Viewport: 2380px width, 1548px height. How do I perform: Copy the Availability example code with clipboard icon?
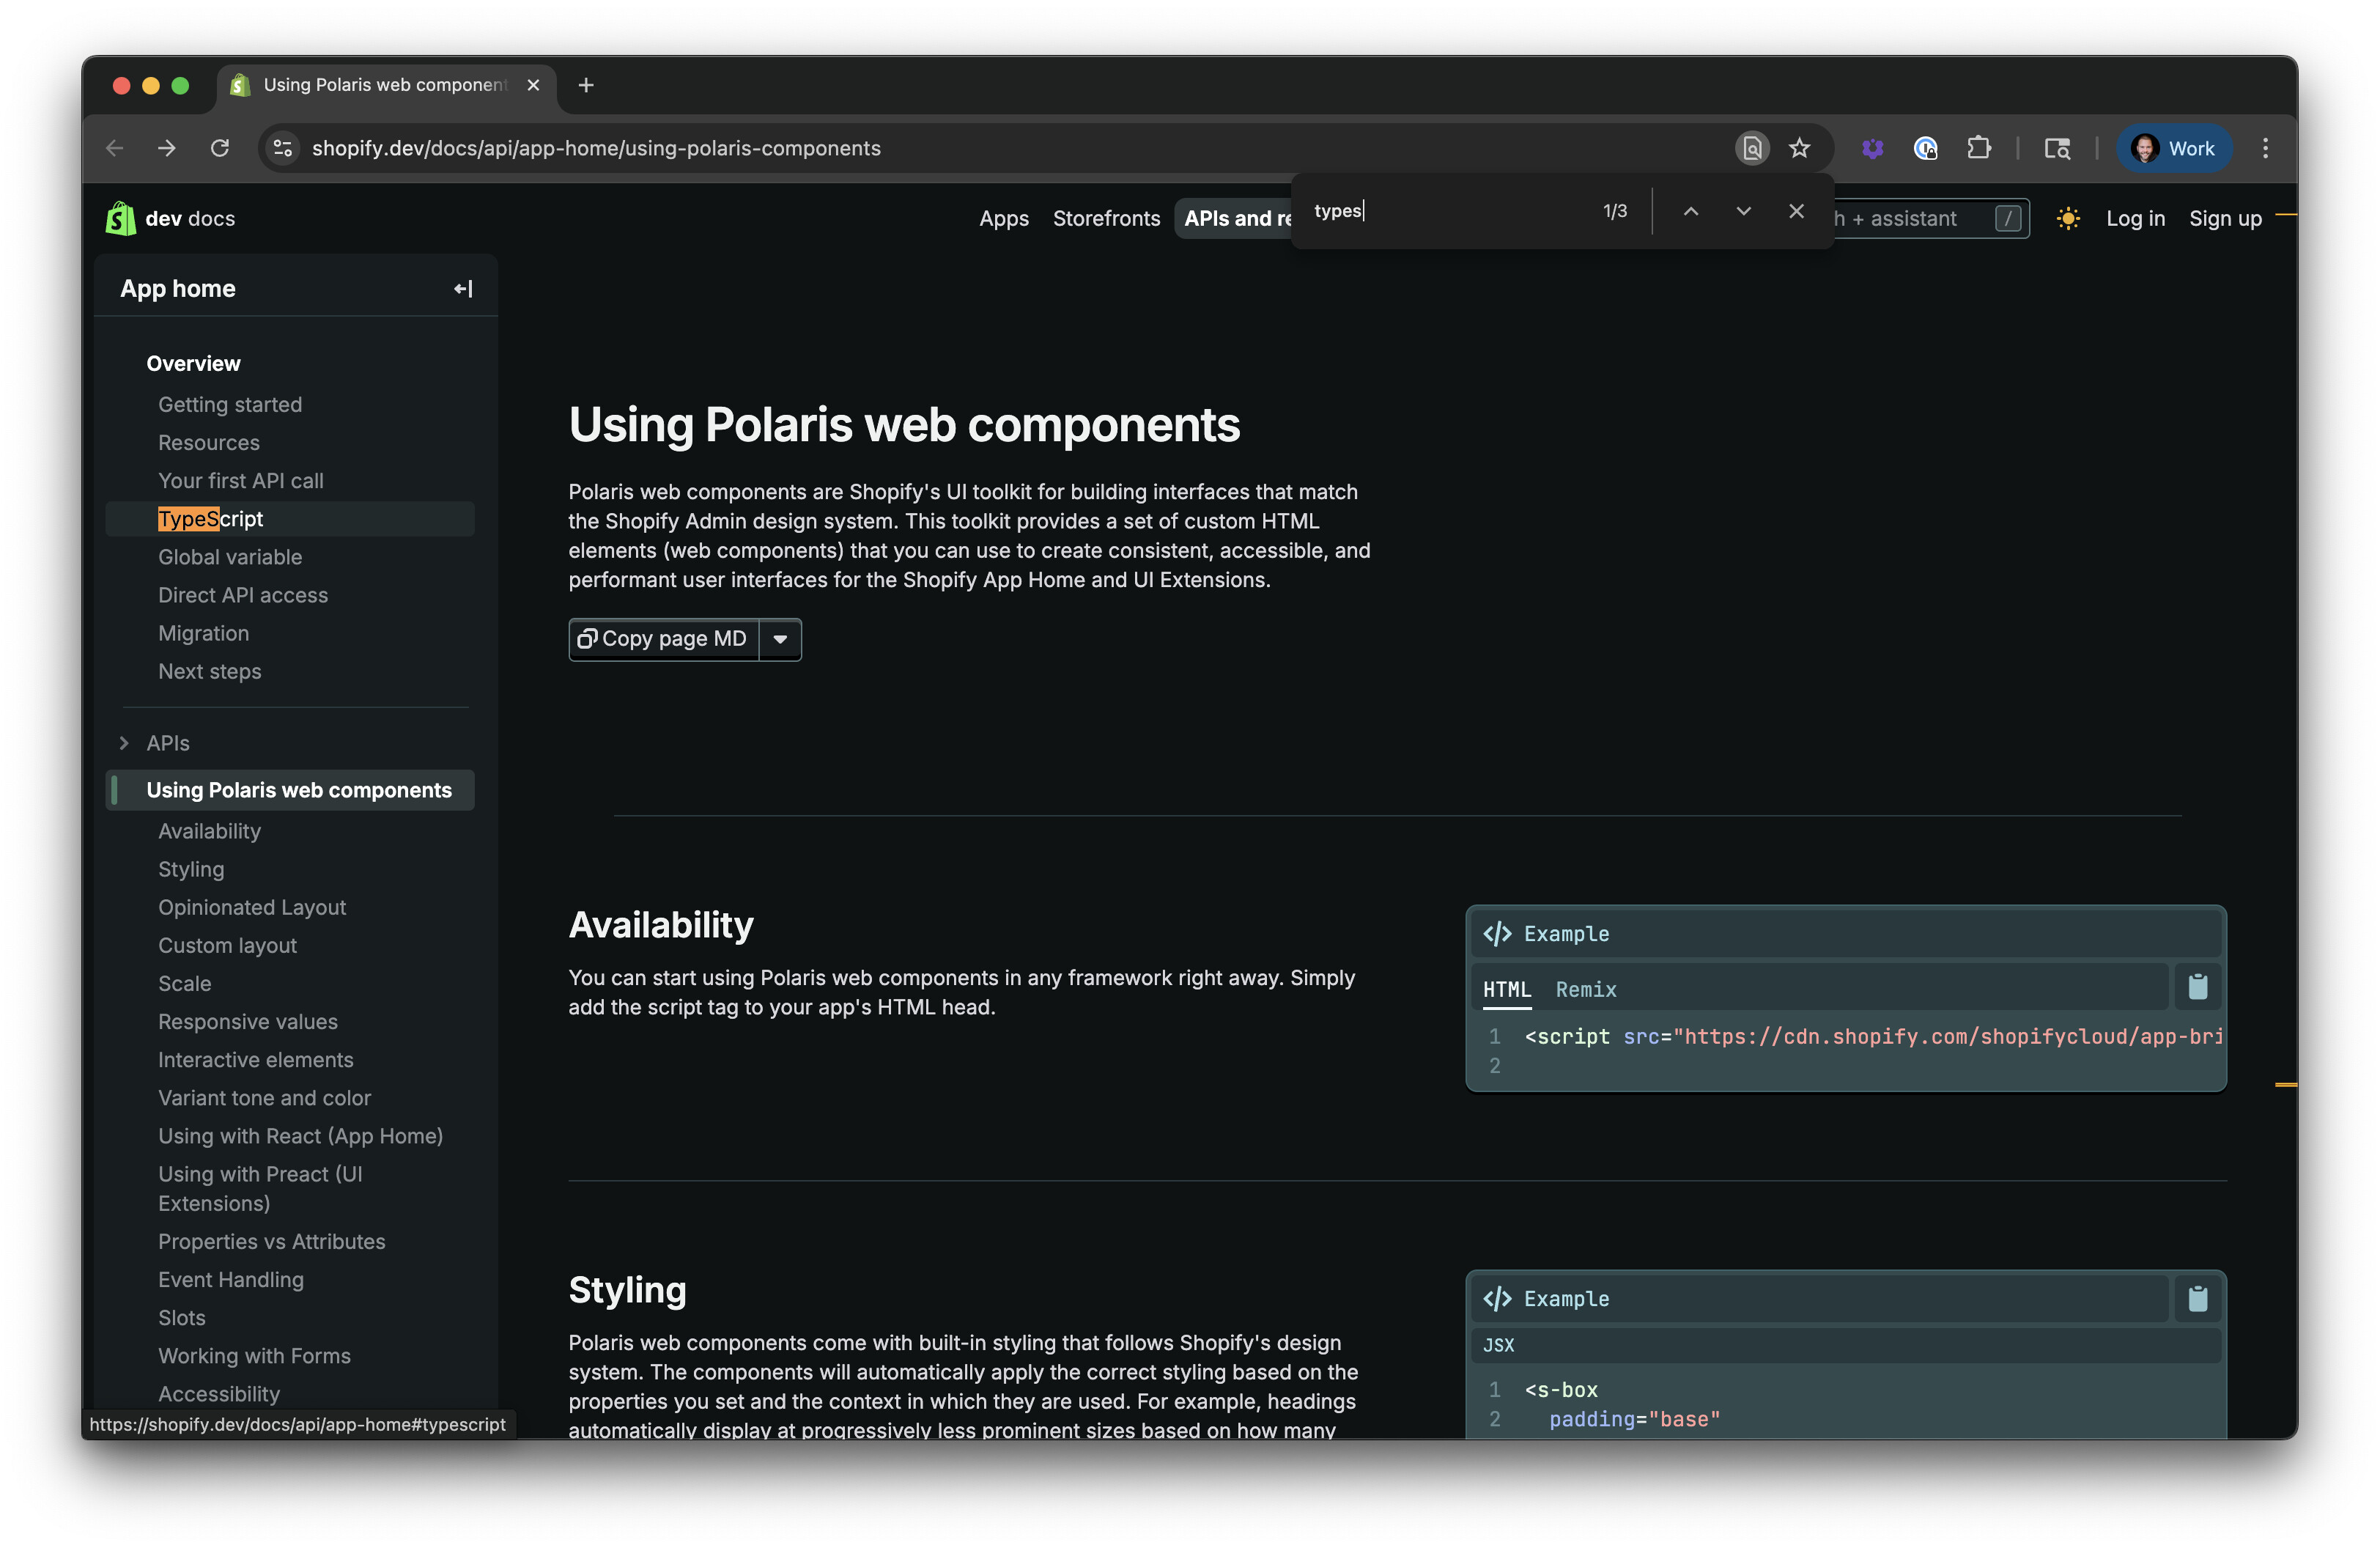tap(2198, 987)
